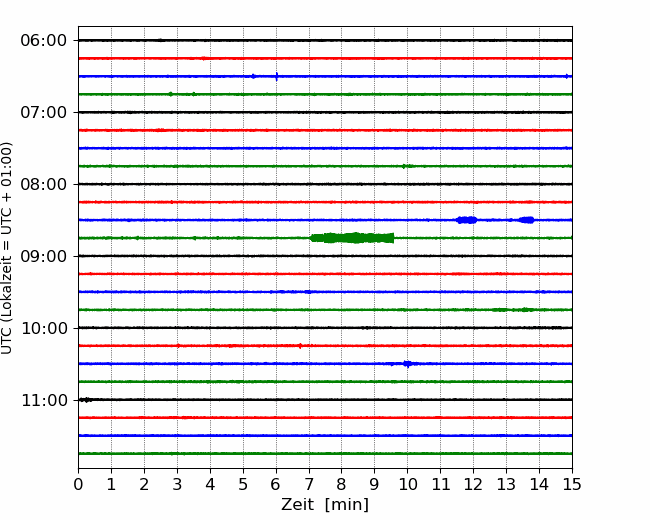The height and width of the screenshot is (520, 650).
Task: Click the vertical 'UTC (Lokalzeit = UTC + 01:00)' axis title
Action: point(7,248)
